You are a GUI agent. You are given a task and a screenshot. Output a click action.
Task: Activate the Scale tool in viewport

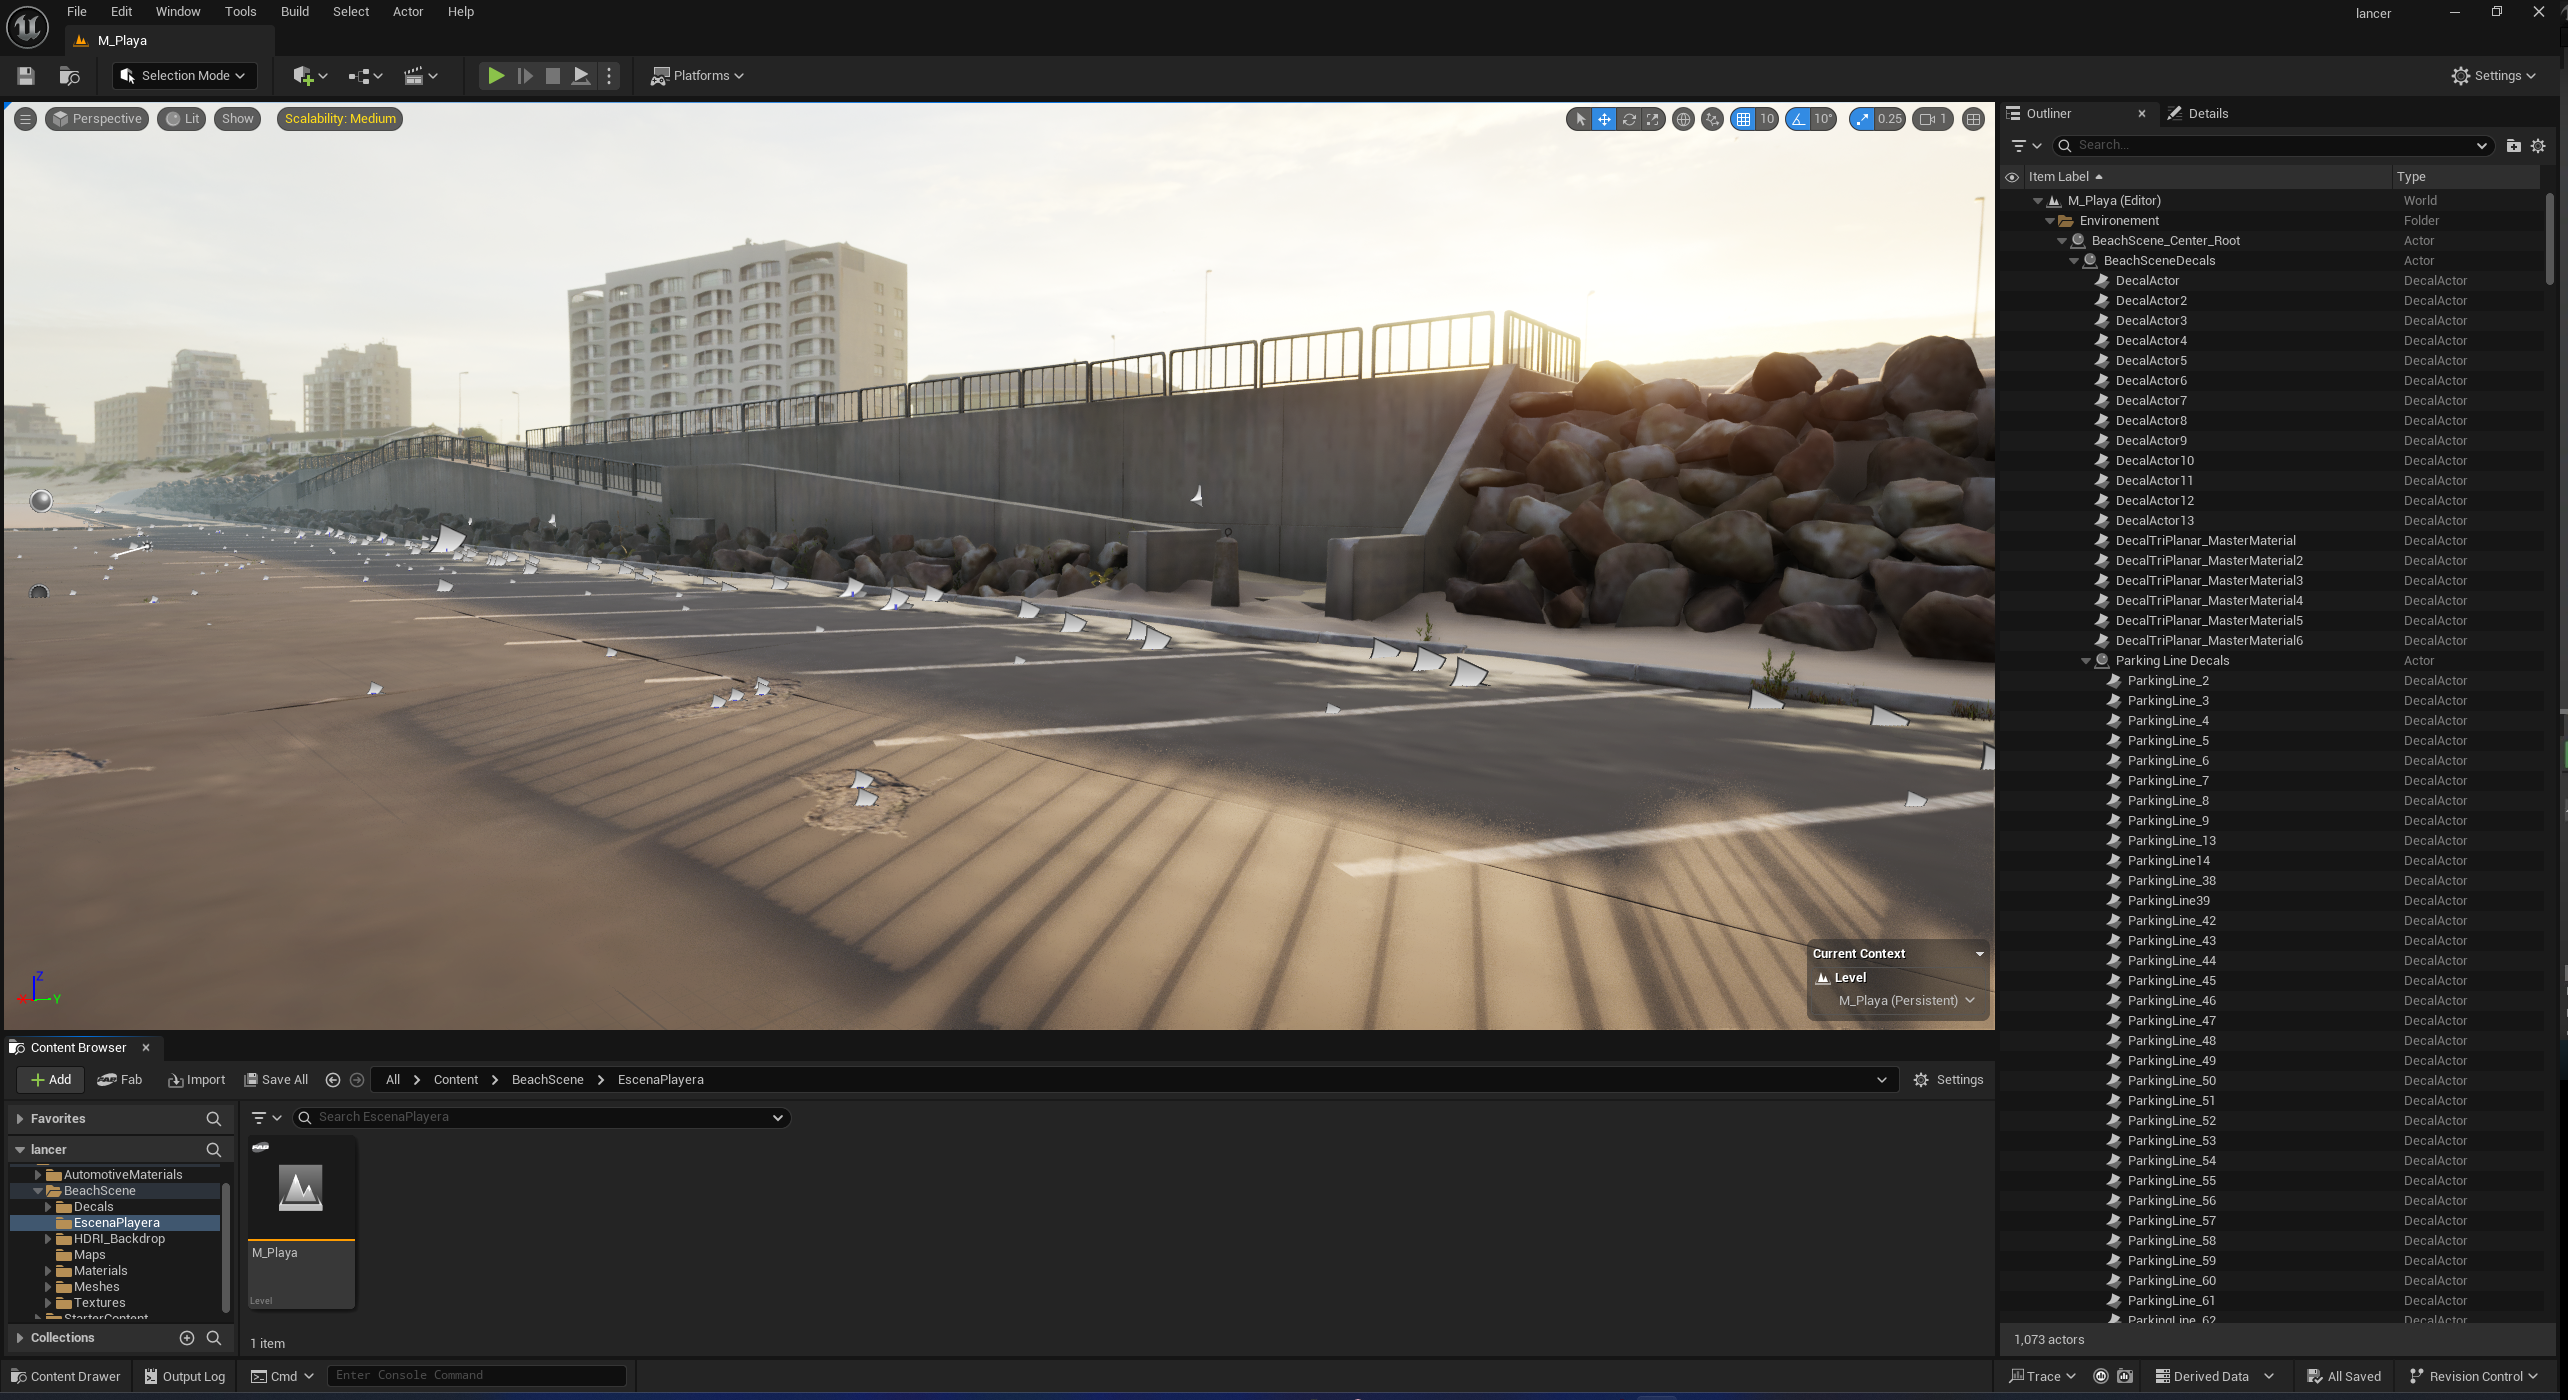[1653, 119]
